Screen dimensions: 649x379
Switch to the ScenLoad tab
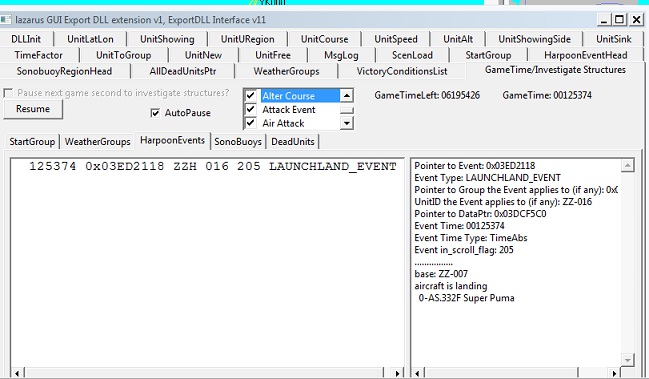coord(412,55)
